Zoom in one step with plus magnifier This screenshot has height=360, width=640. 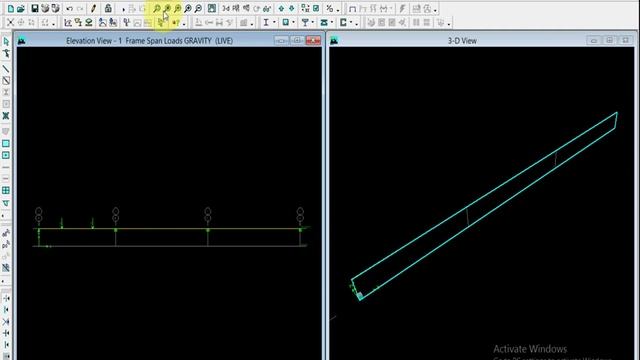(188, 8)
